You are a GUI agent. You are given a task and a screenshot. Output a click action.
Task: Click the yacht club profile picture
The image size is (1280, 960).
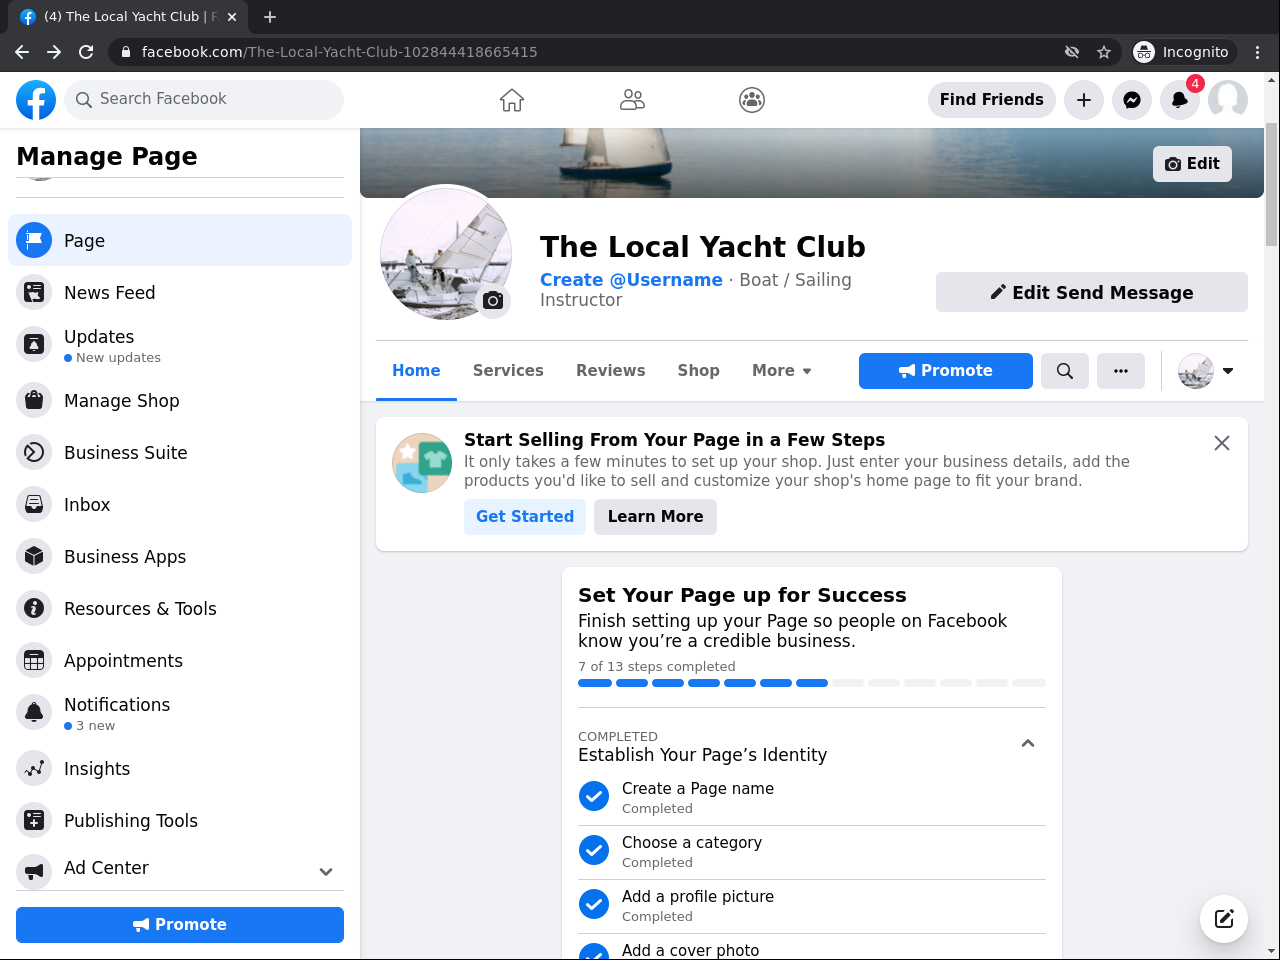click(x=446, y=254)
